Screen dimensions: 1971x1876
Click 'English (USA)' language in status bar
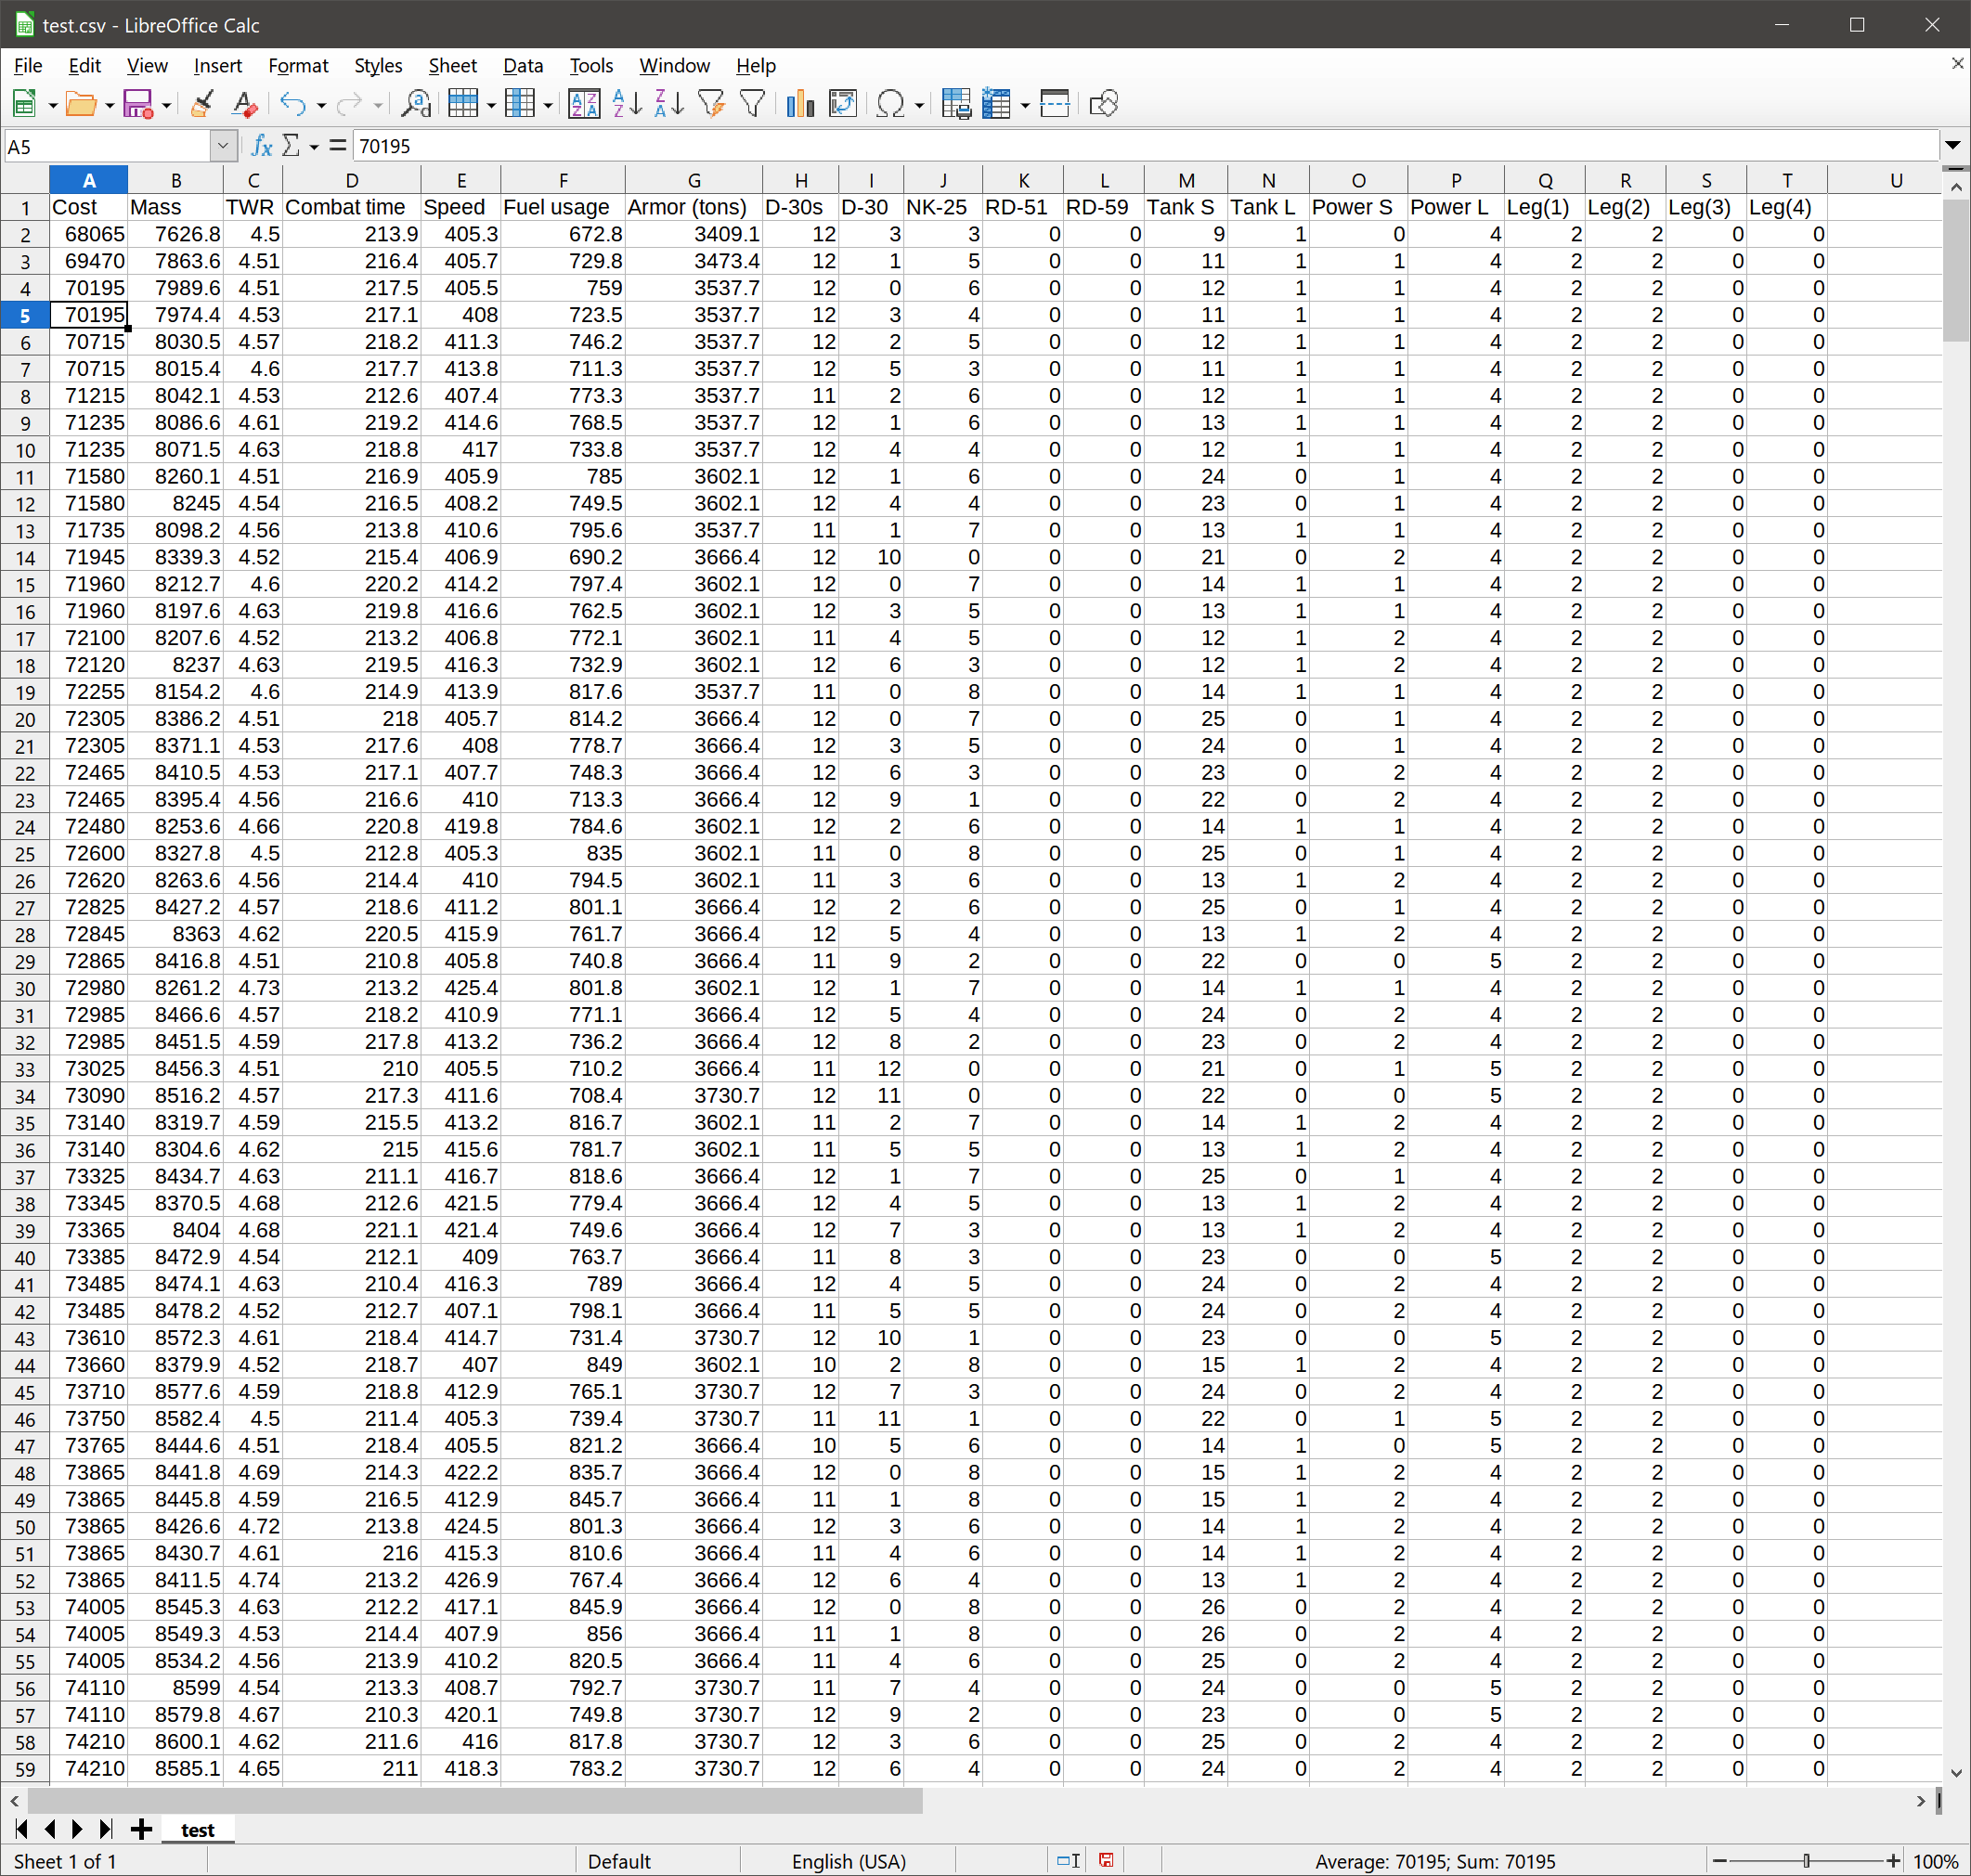coord(848,1861)
